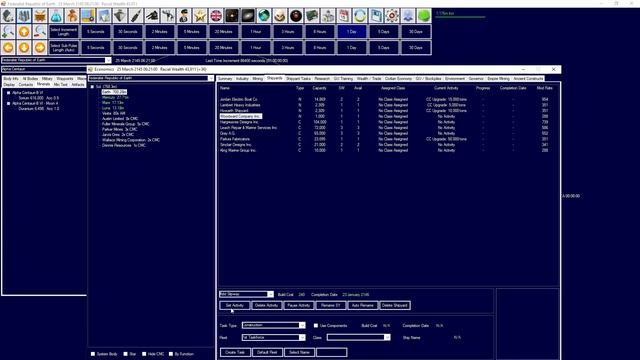Screen dimensions: 640x360
Task: Click the Auto Rename button
Action: (363, 305)
